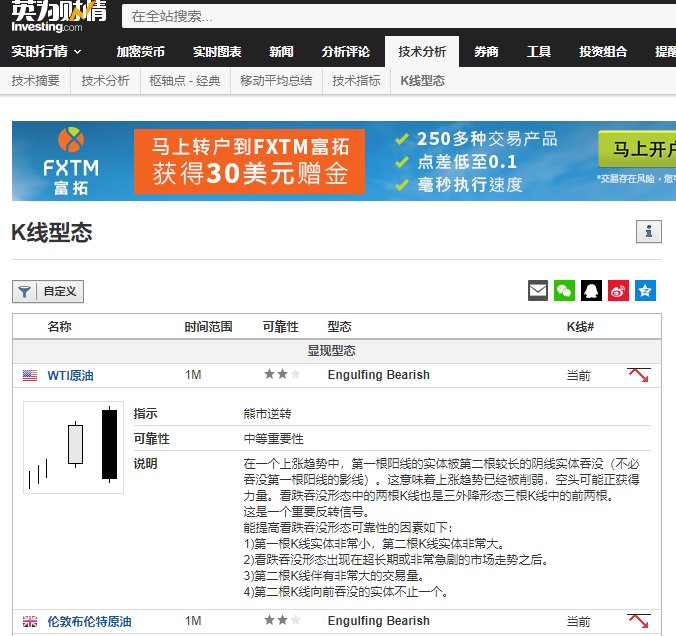The height and width of the screenshot is (636, 676).
Task: Open the 分析评论 menu
Action: pos(346,52)
